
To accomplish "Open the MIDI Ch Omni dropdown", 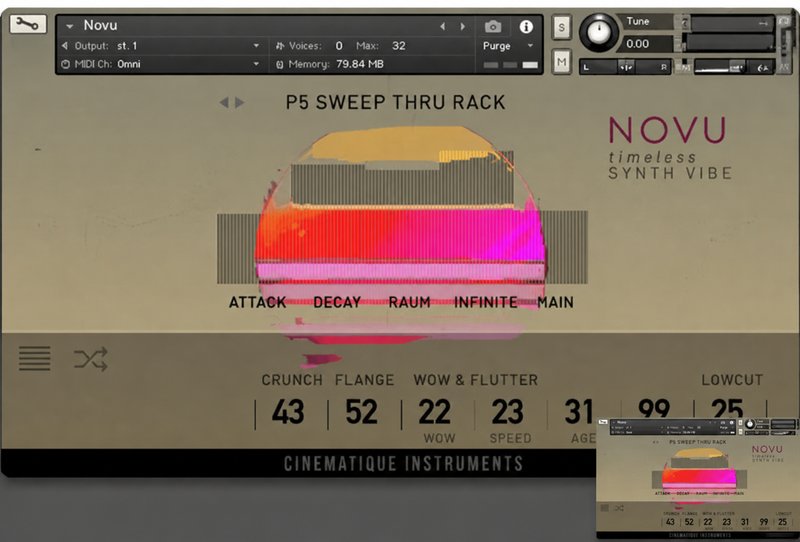I will click(x=256, y=64).
